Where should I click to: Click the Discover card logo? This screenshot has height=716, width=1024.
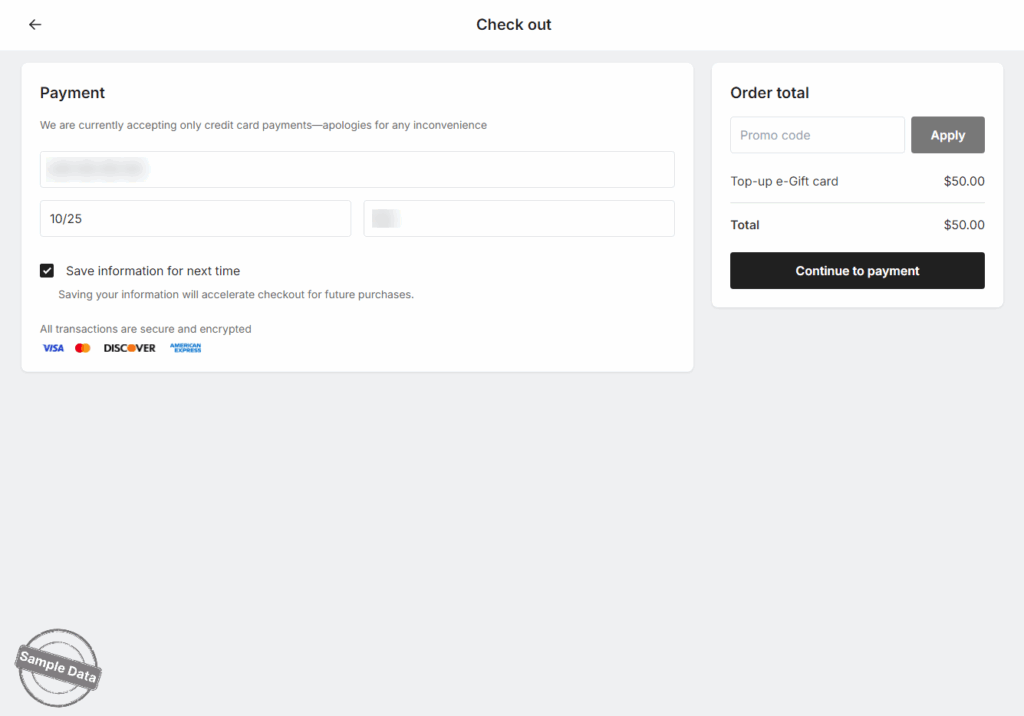coord(130,348)
